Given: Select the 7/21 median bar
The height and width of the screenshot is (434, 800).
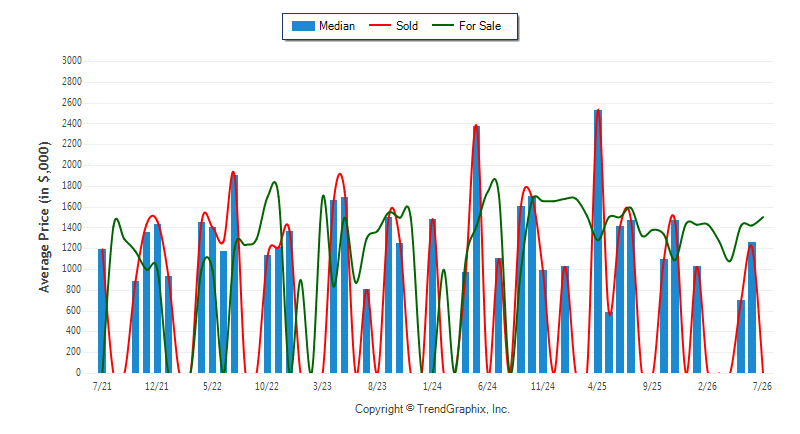Looking at the screenshot, I should (102, 311).
